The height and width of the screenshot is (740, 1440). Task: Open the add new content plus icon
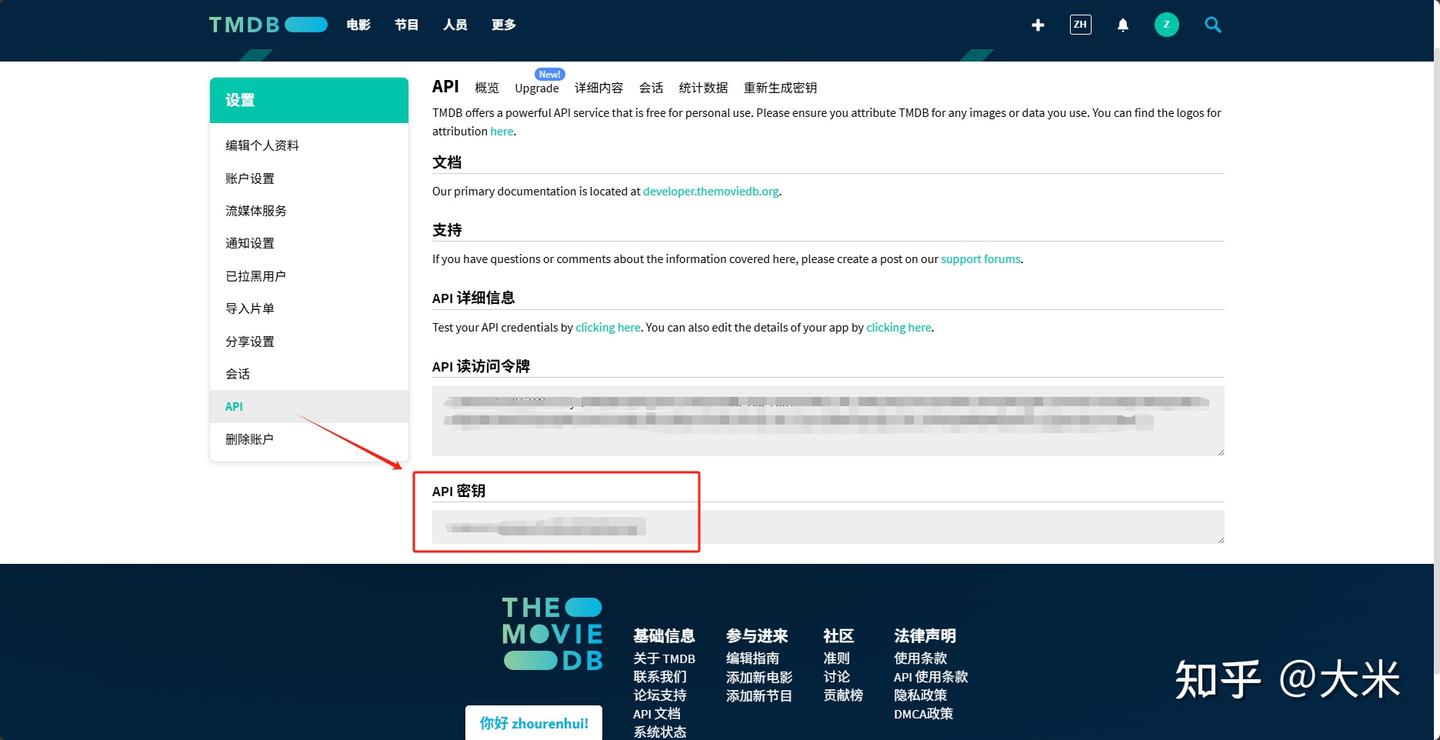pos(1037,24)
